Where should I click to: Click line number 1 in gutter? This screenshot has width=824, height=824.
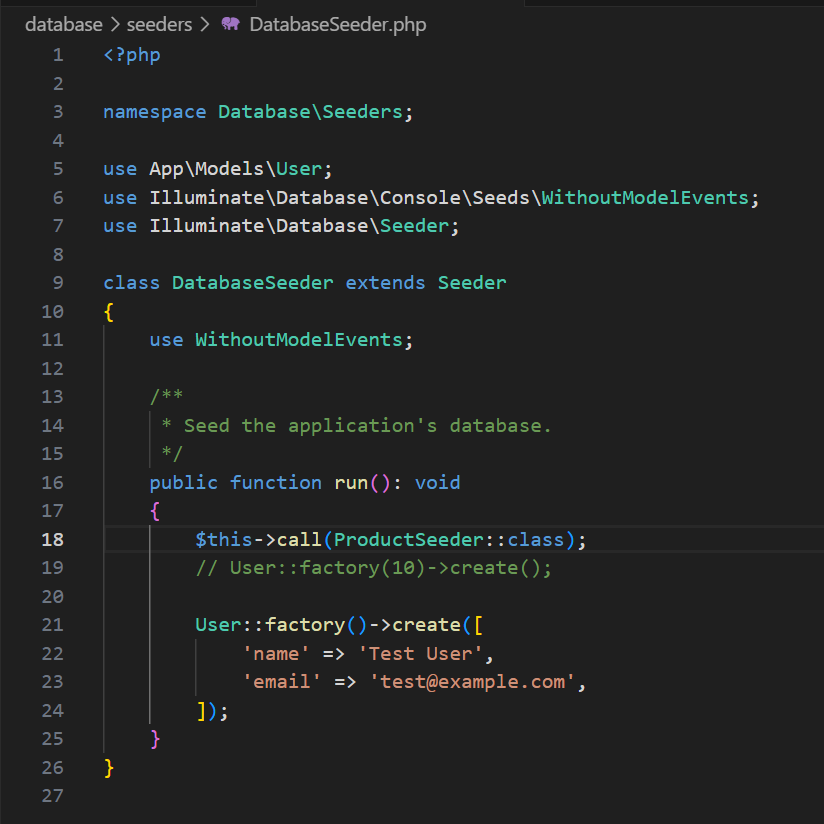58,55
